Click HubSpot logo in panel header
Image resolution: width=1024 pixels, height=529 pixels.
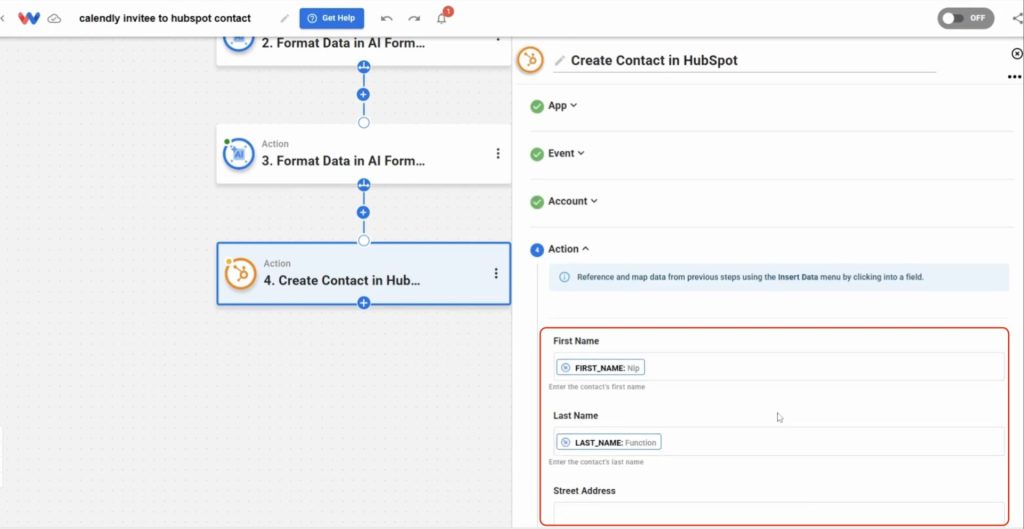(x=530, y=60)
